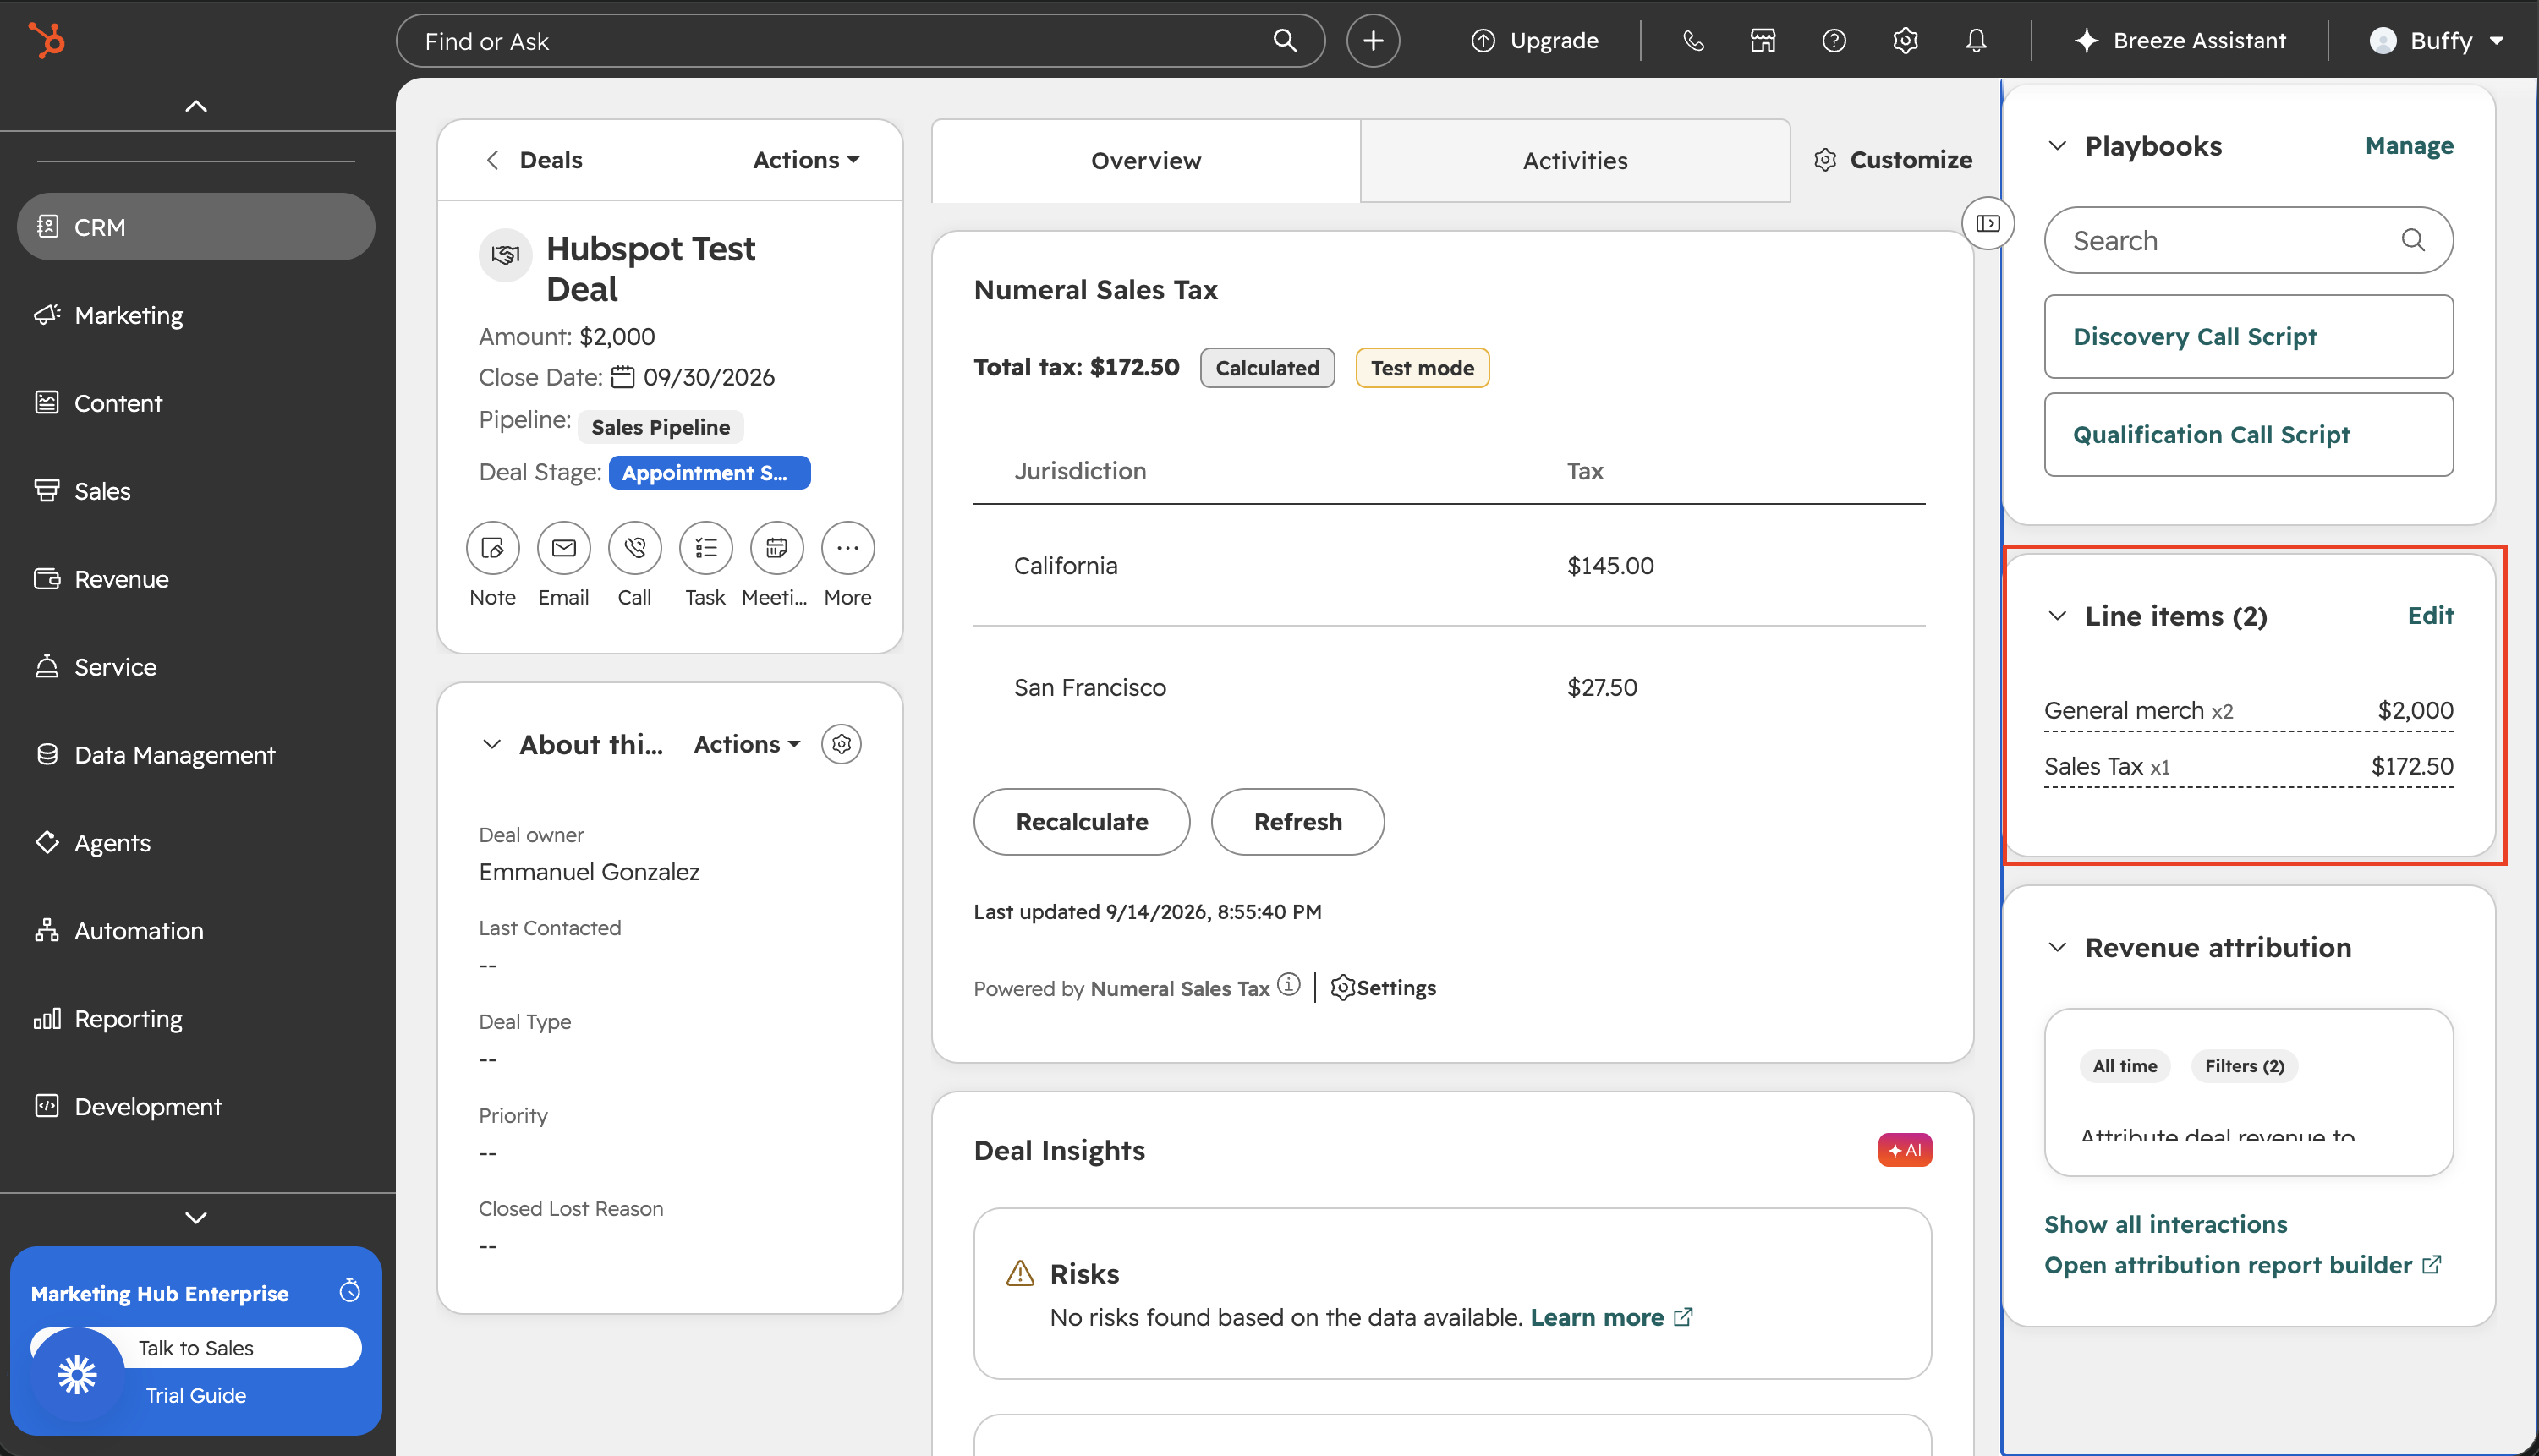Click the deal handshake avatar icon

(x=506, y=255)
